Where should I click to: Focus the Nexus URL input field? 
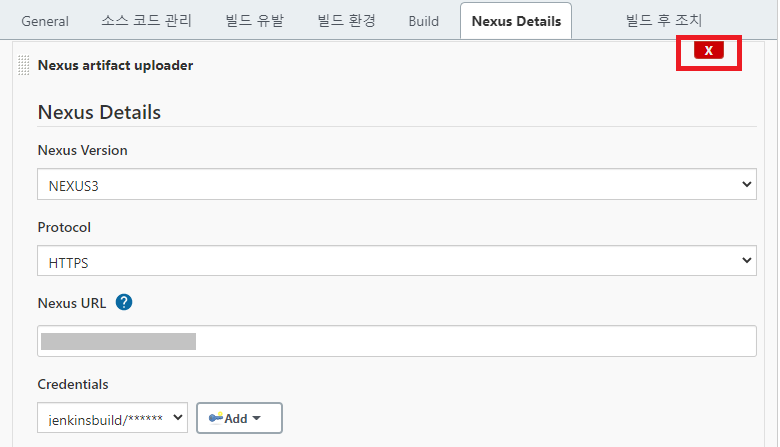(397, 341)
